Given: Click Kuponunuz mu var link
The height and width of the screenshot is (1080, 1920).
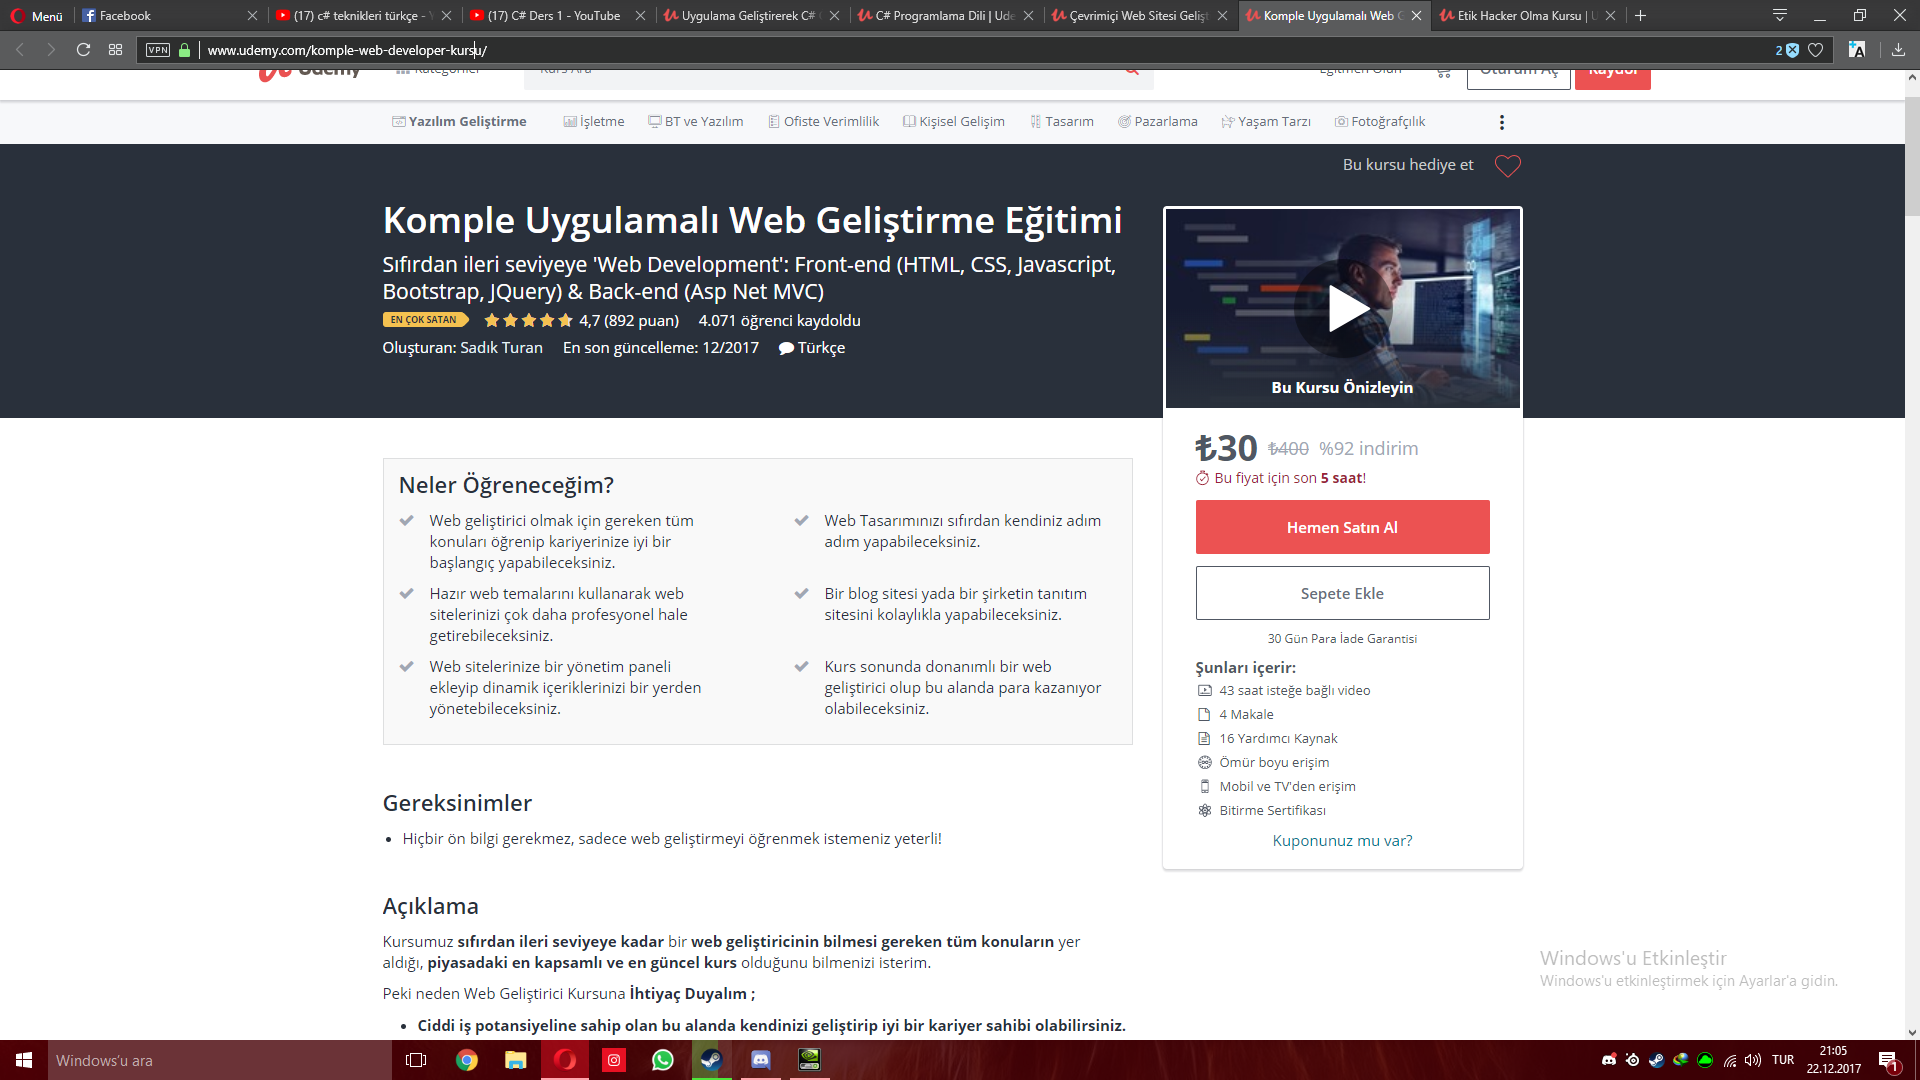Looking at the screenshot, I should (1342, 841).
